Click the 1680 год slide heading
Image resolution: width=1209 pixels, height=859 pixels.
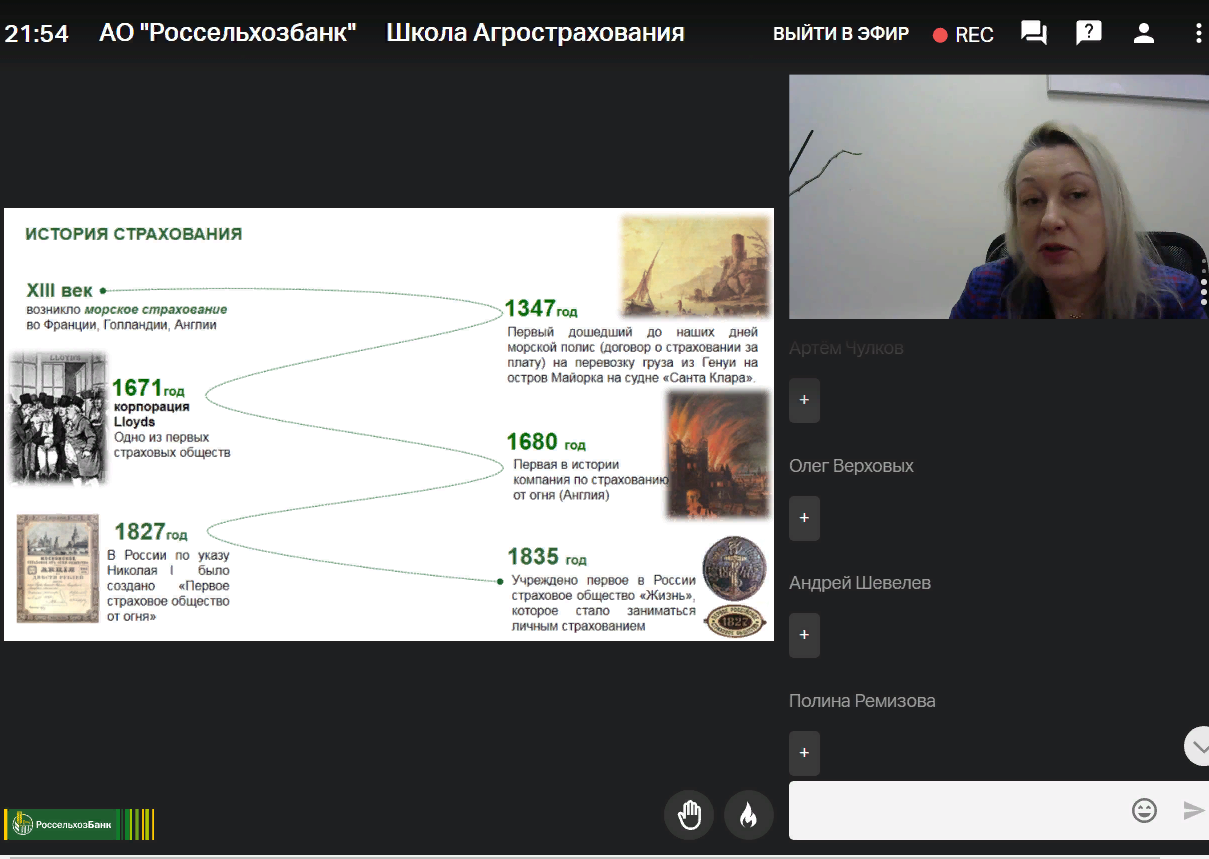[546, 442]
